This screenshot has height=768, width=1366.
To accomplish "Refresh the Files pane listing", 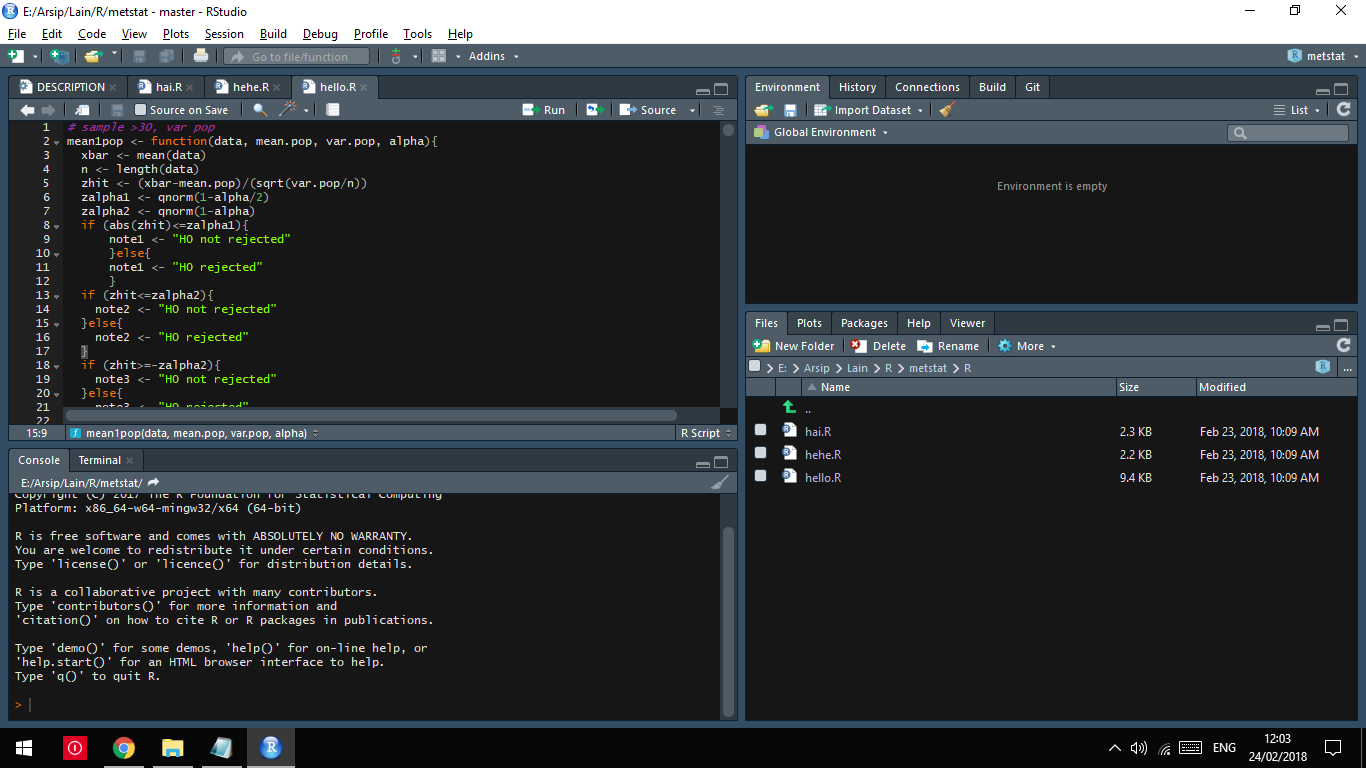I will pyautogui.click(x=1343, y=345).
